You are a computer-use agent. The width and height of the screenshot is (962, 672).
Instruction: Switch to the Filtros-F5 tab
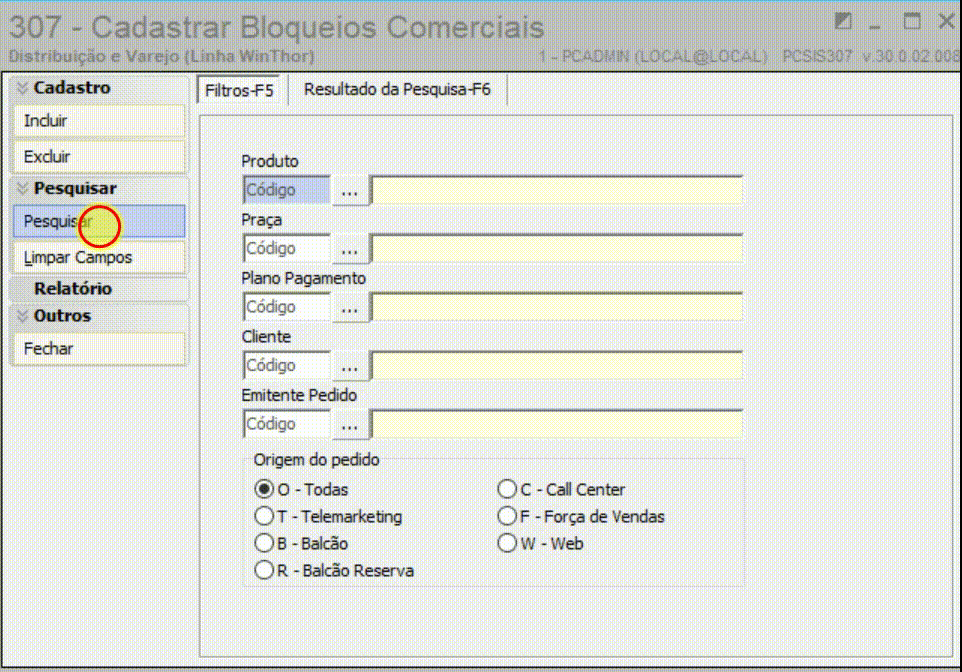239,90
